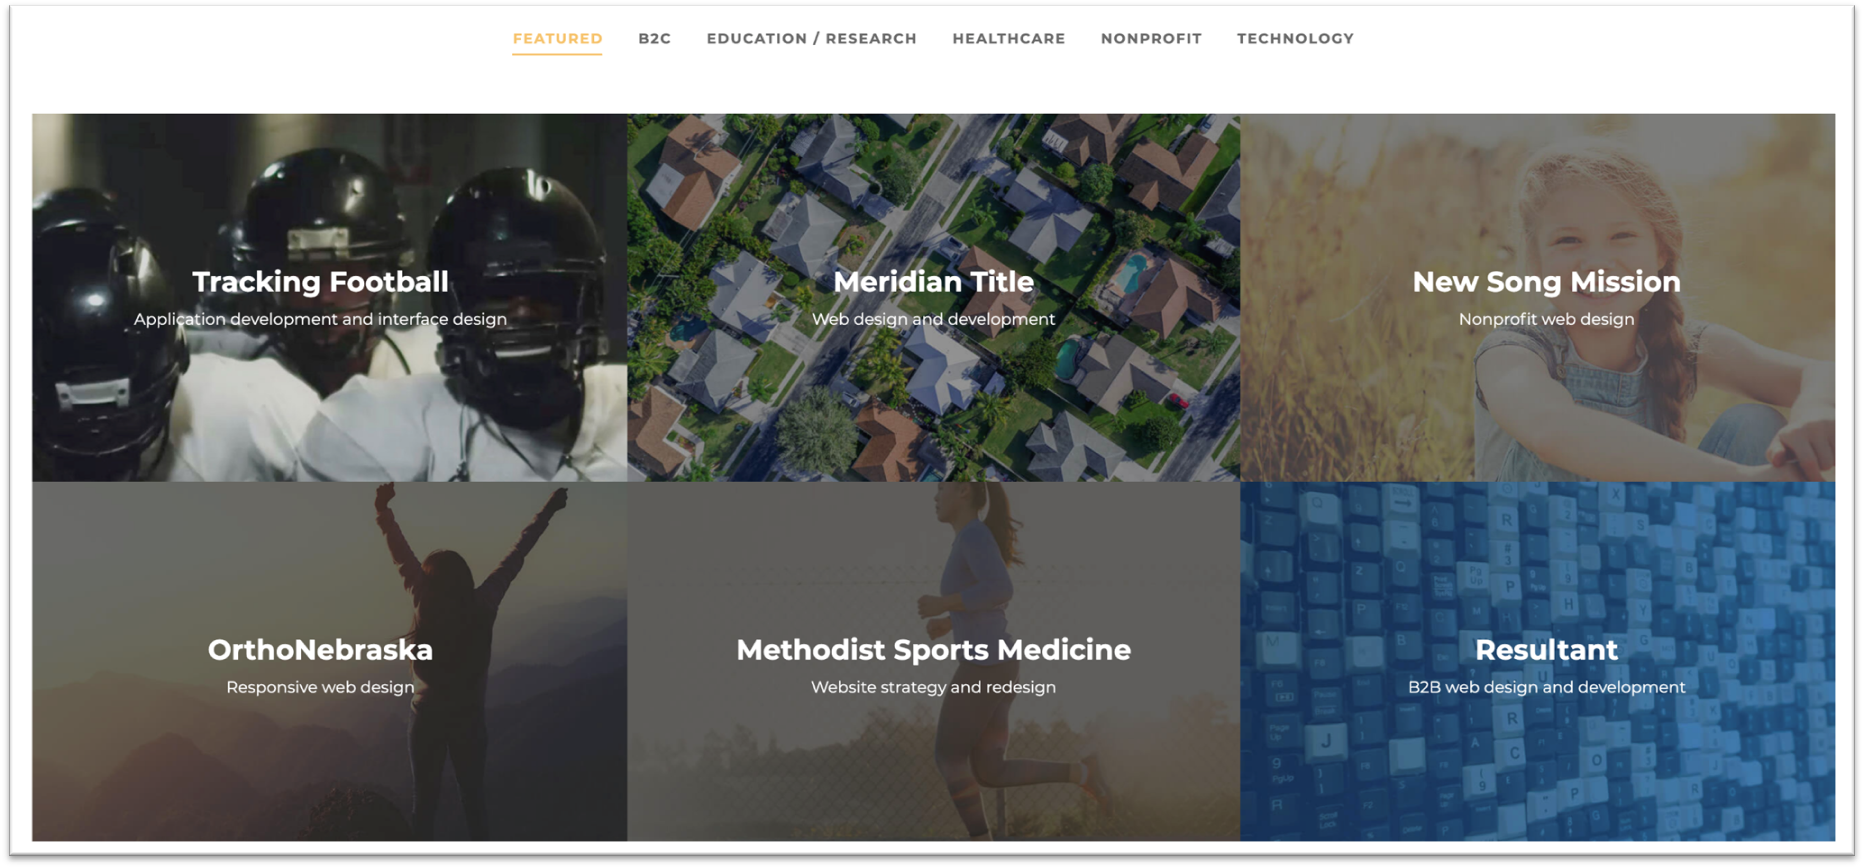Viewport: 1864px width, 868px height.
Task: Open the Tracking Football title link
Action: point(320,282)
